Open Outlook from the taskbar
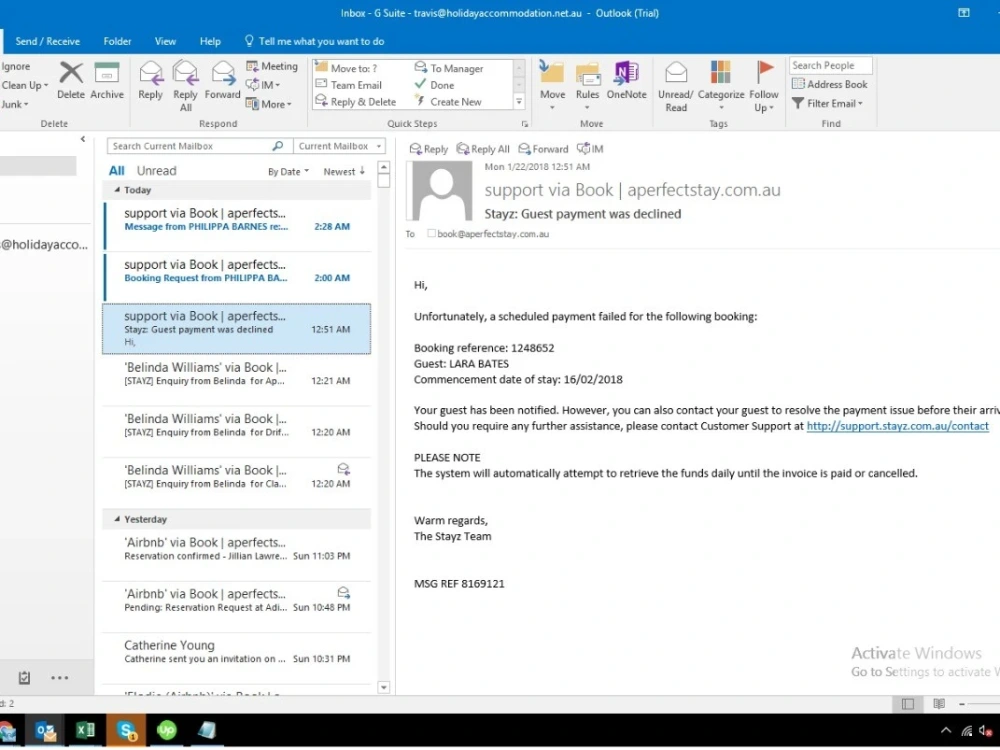The height and width of the screenshot is (750, 1000). [x=45, y=730]
